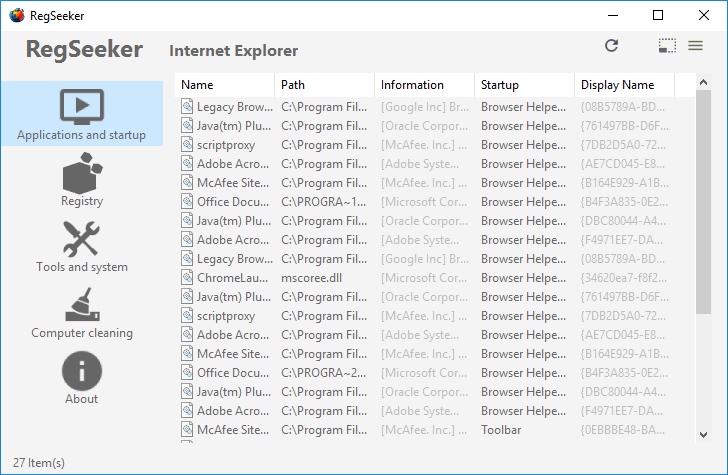Click the selection rectangle icon

coord(667,46)
